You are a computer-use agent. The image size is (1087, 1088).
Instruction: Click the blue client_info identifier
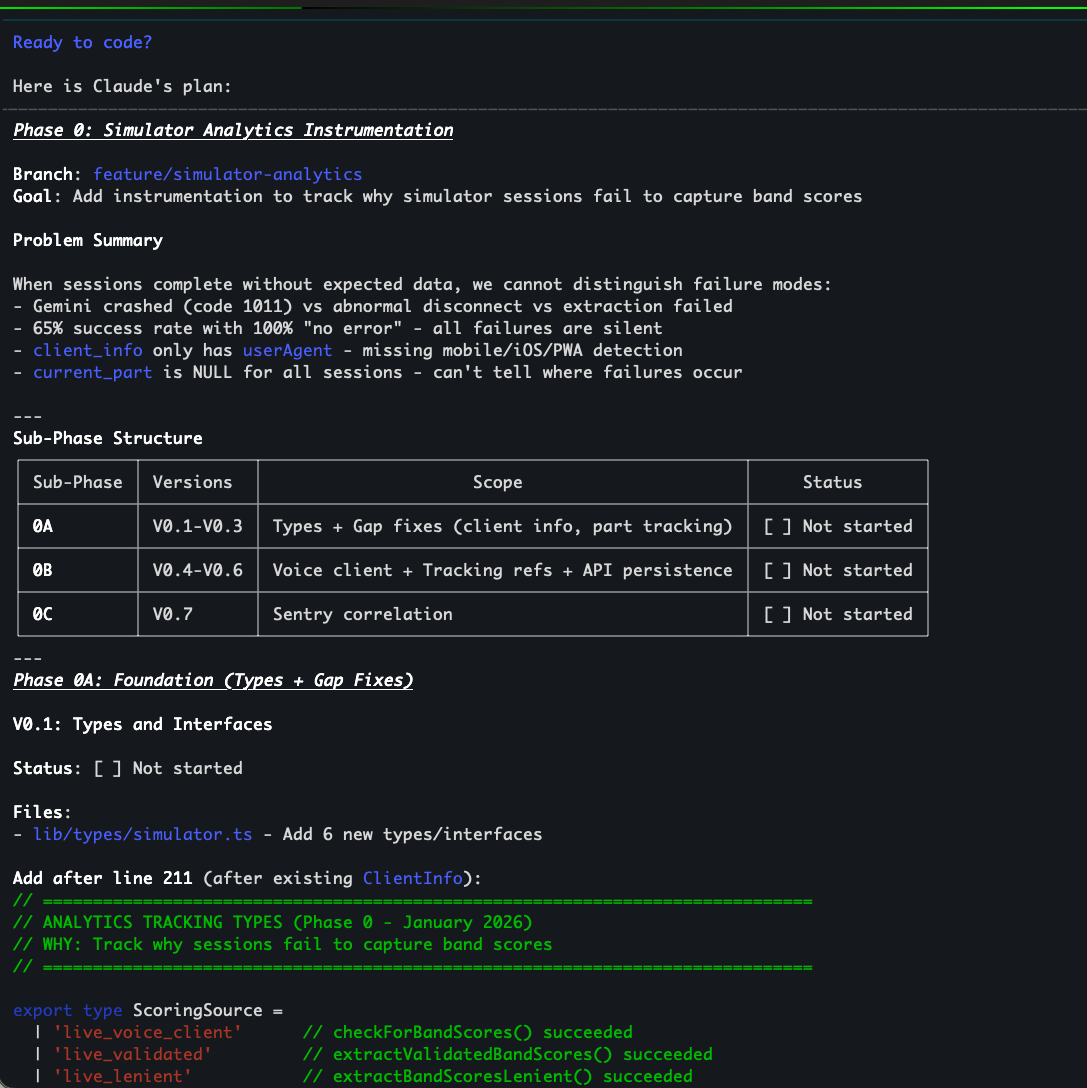[87, 350]
